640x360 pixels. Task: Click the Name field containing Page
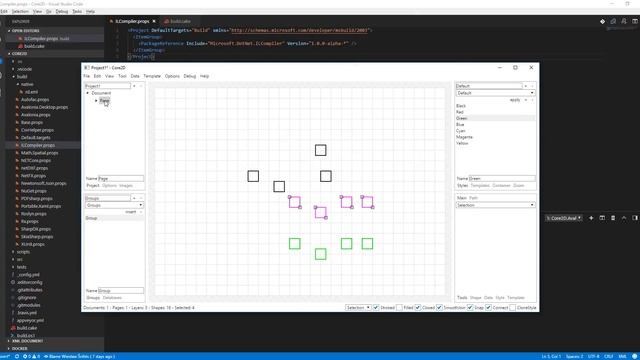[121, 178]
